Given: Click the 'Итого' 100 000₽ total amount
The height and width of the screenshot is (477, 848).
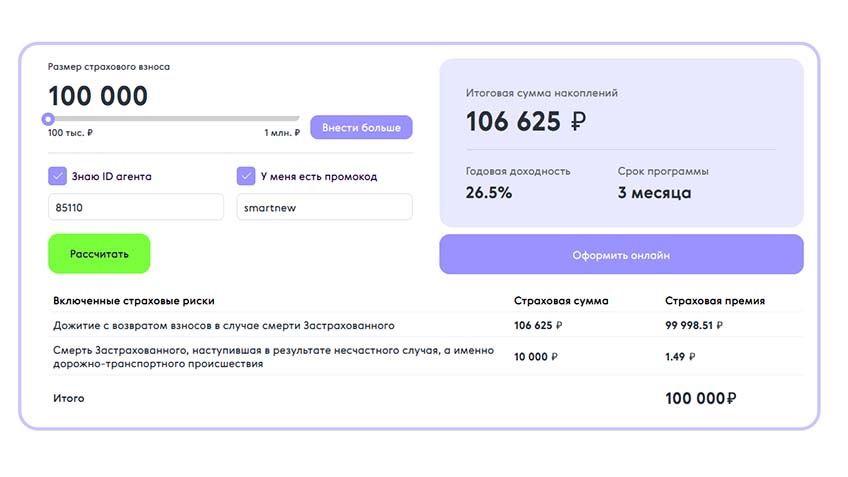Looking at the screenshot, I should click(700, 399).
